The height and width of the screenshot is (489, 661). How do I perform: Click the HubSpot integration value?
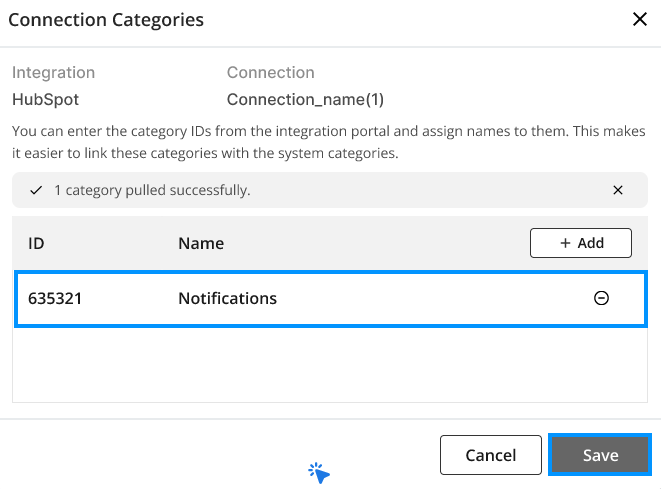[46, 99]
